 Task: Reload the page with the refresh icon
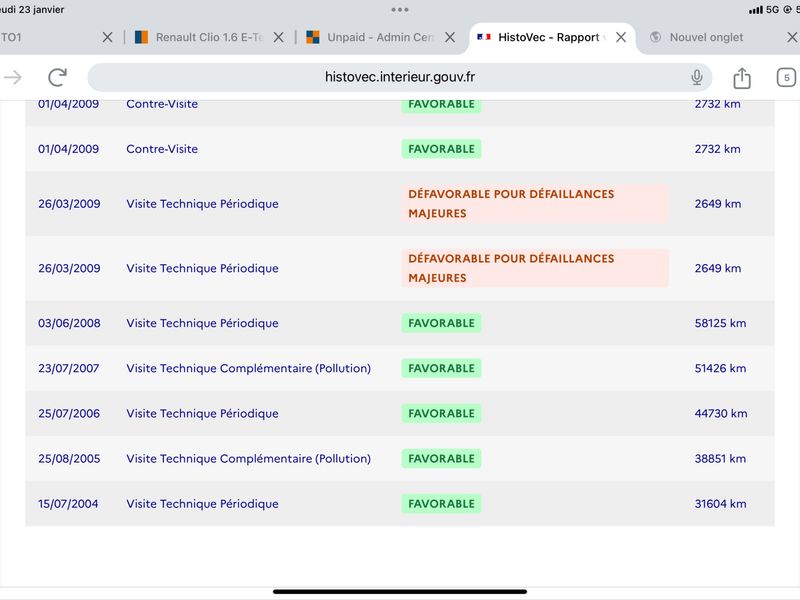[x=57, y=78]
